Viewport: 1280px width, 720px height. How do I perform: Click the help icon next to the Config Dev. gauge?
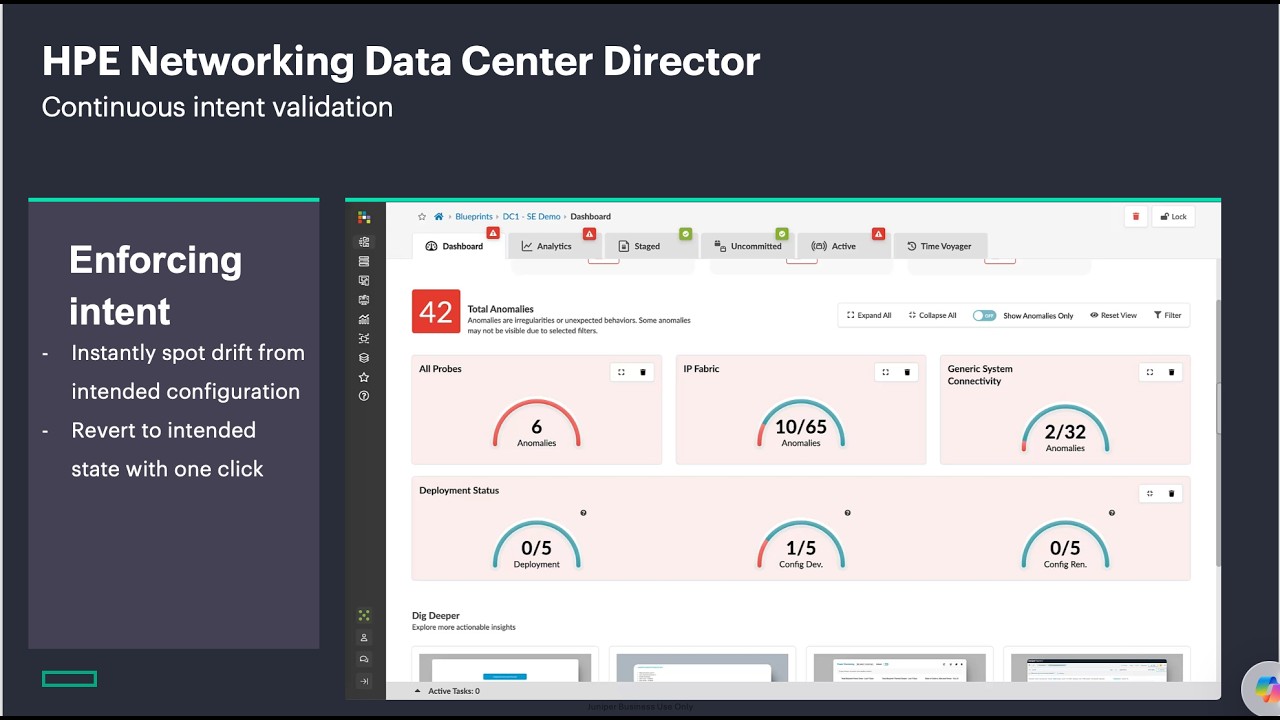tap(848, 513)
